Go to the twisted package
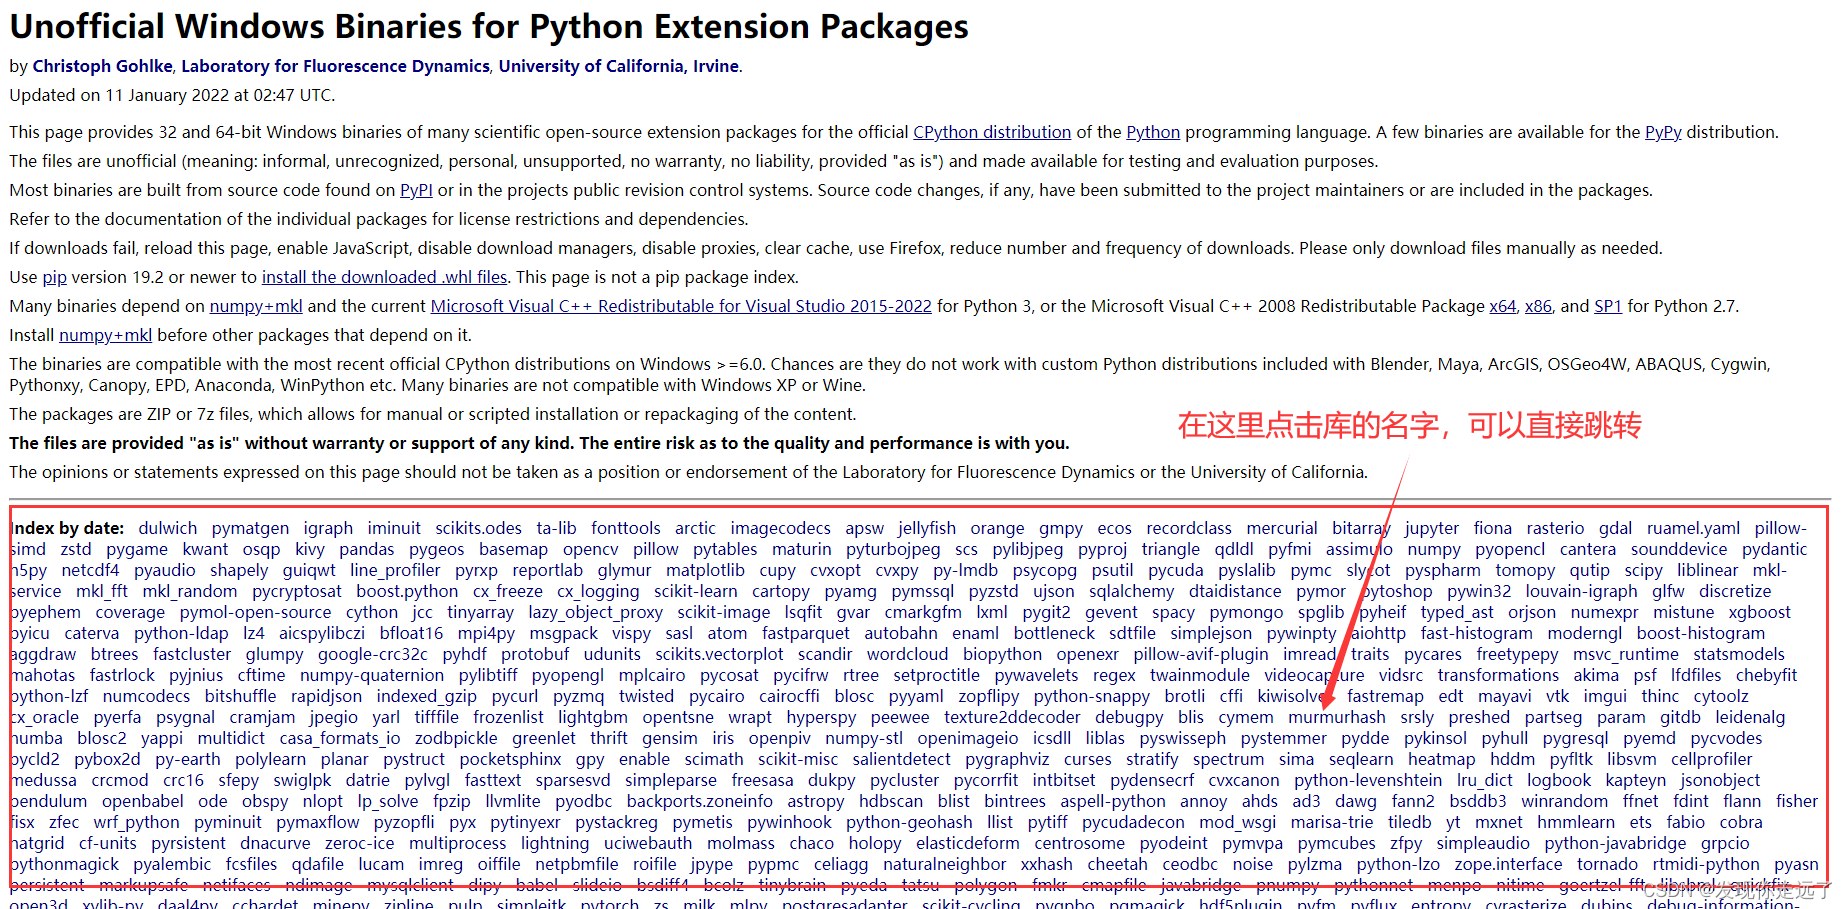Image resolution: width=1847 pixels, height=909 pixels. [x=646, y=696]
